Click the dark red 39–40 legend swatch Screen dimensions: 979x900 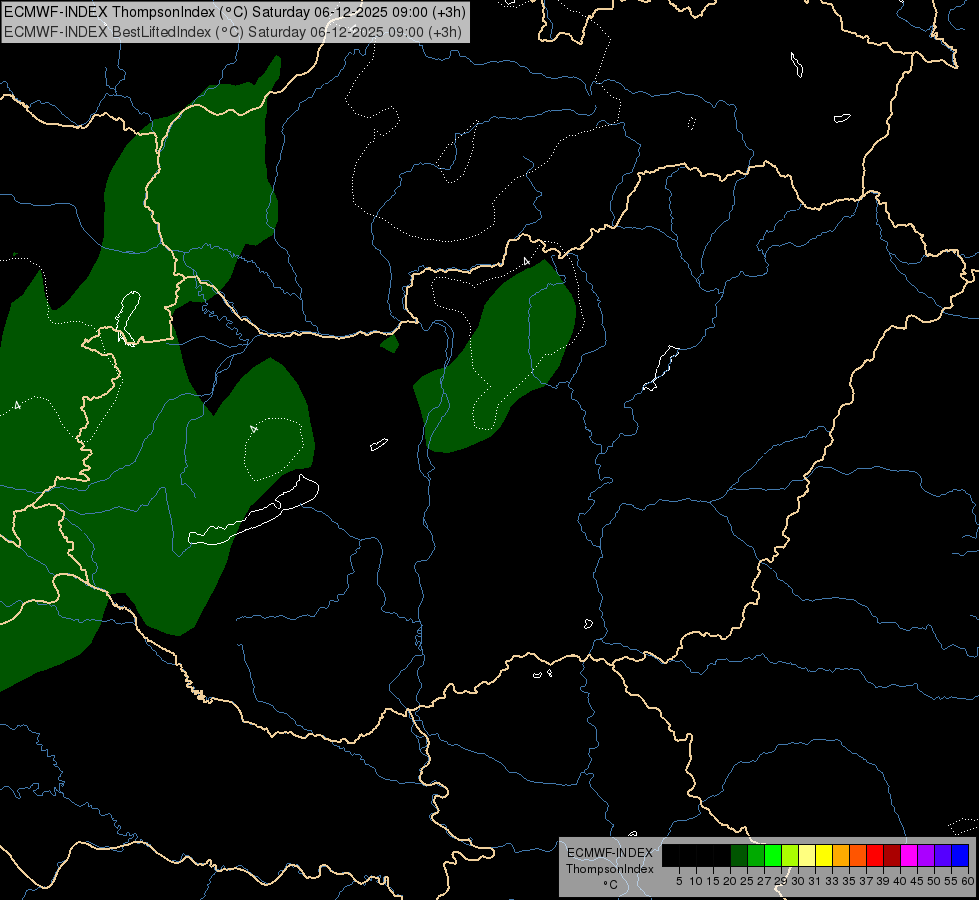point(892,856)
